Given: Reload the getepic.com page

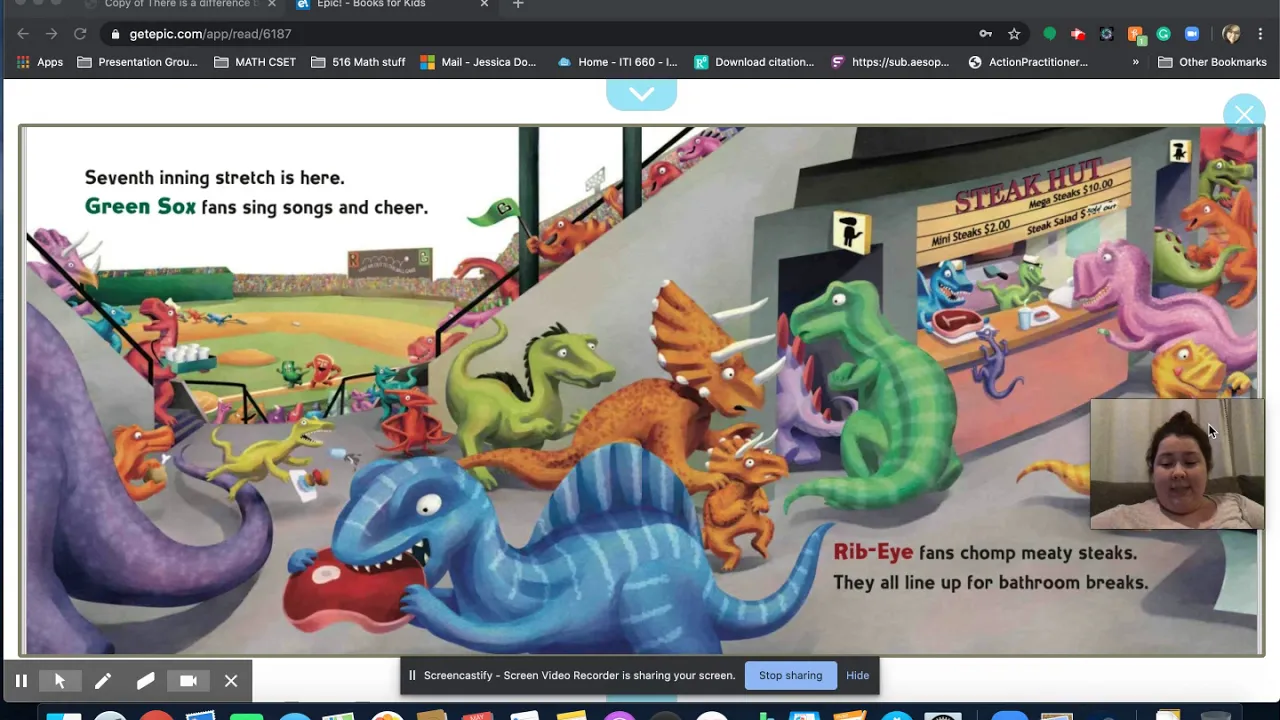Looking at the screenshot, I should [x=80, y=34].
